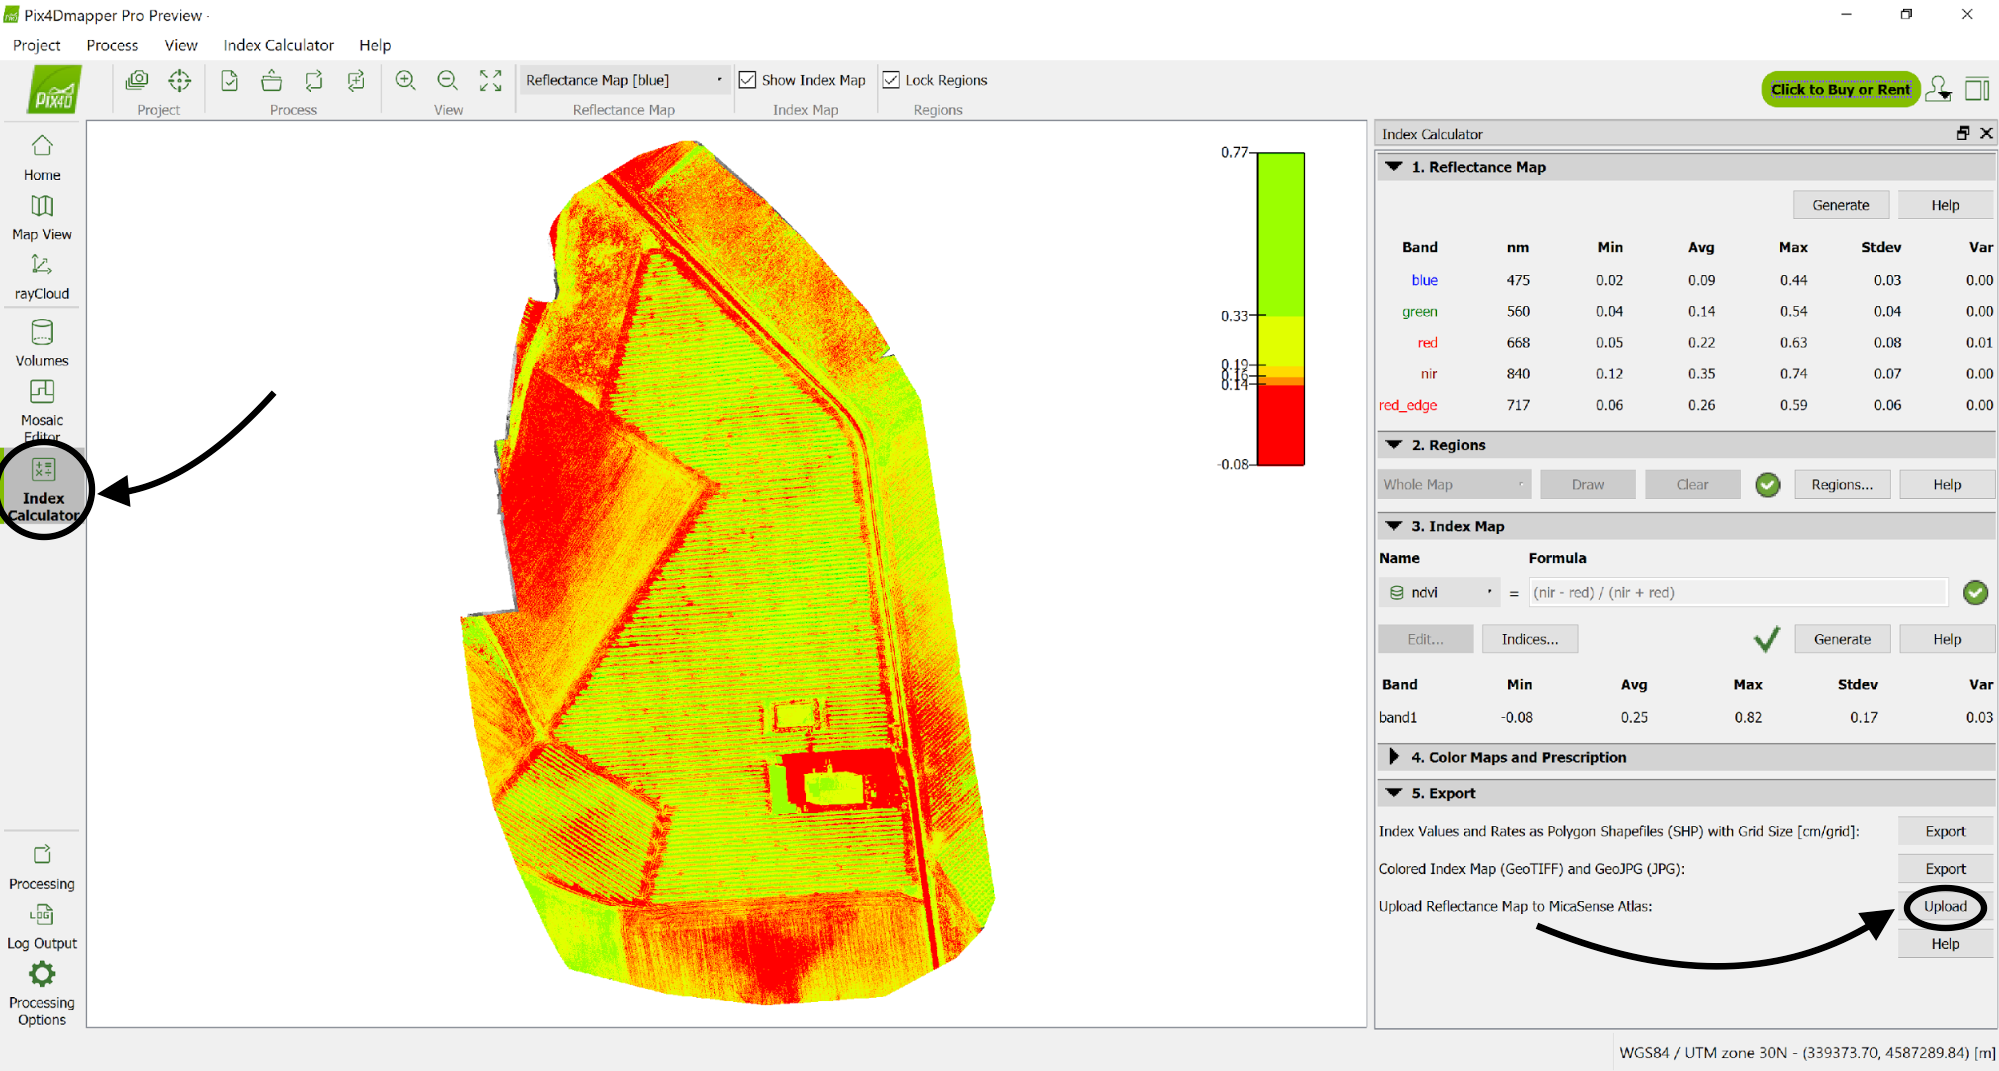The image size is (1999, 1071).
Task: Open the Process menu
Action: (112, 45)
